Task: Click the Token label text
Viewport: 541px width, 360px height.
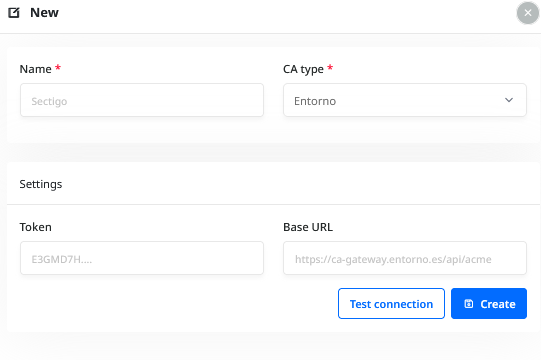Action: (36, 227)
